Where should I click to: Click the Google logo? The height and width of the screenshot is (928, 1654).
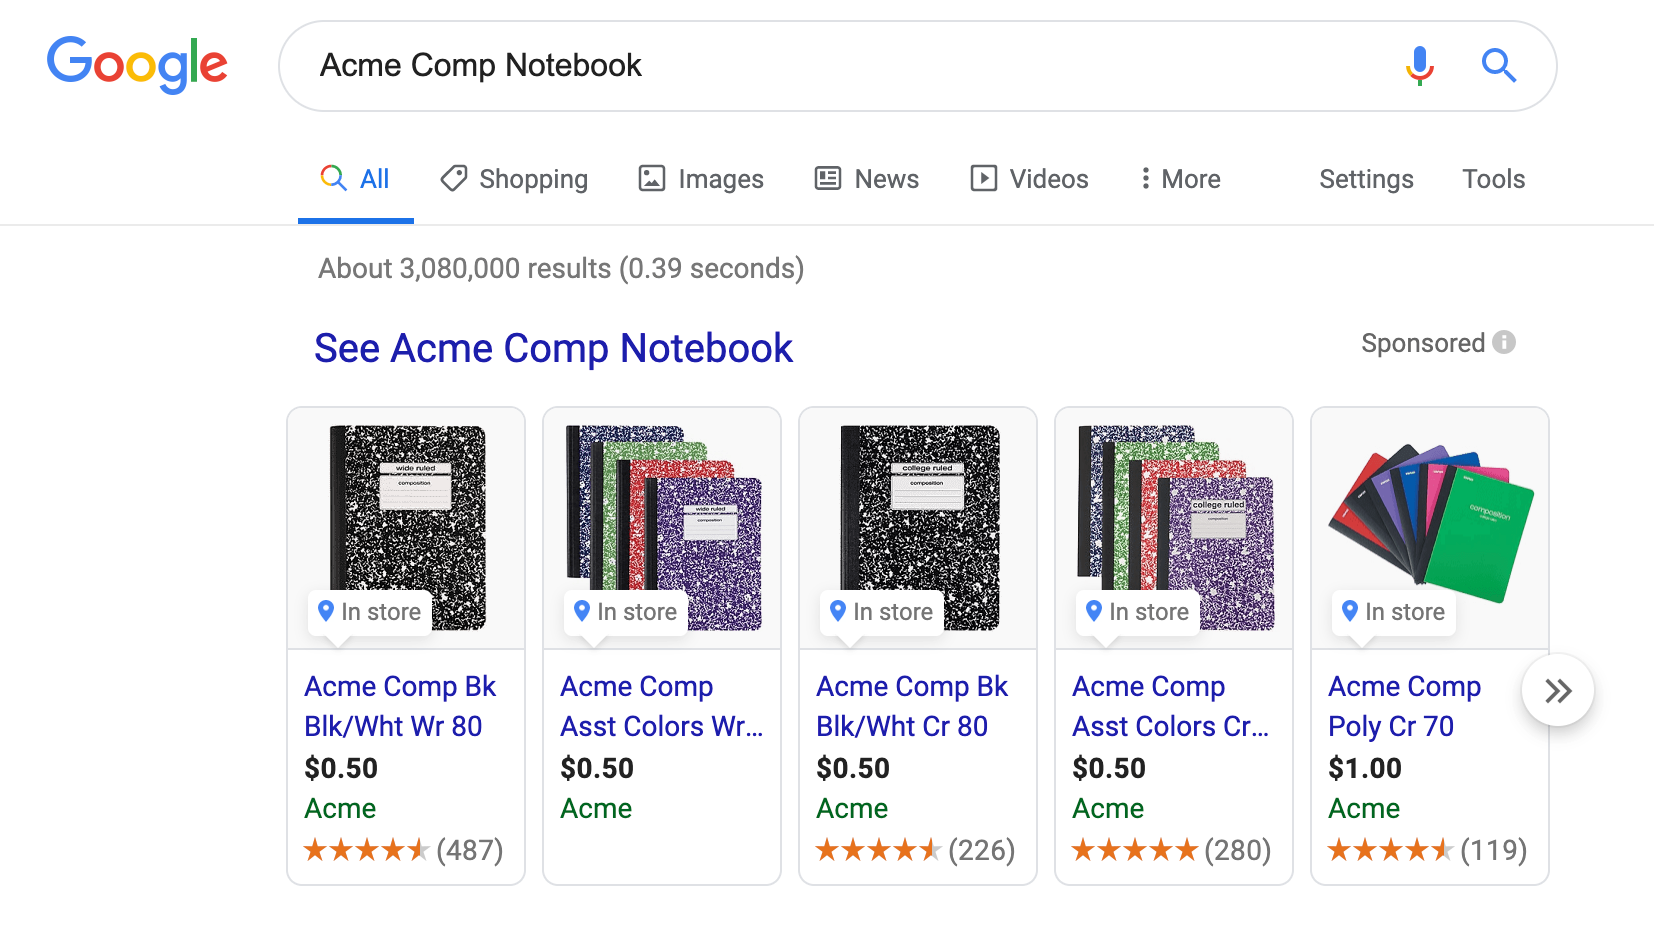point(137,65)
